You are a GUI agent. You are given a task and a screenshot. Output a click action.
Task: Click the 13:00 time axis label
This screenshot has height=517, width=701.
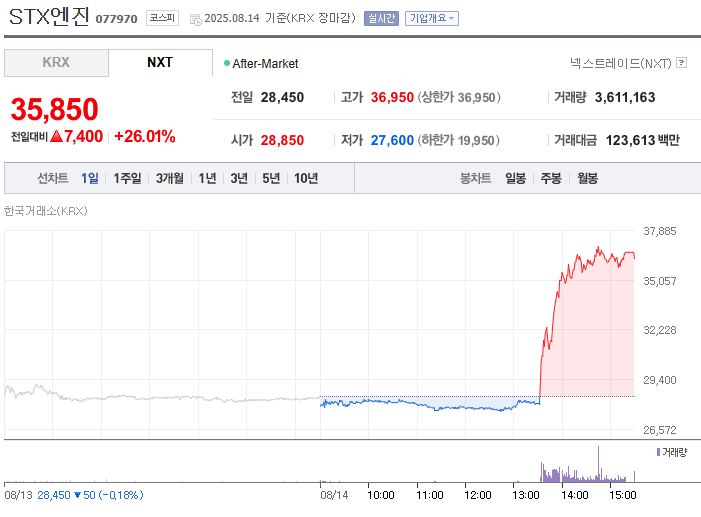[x=526, y=496]
